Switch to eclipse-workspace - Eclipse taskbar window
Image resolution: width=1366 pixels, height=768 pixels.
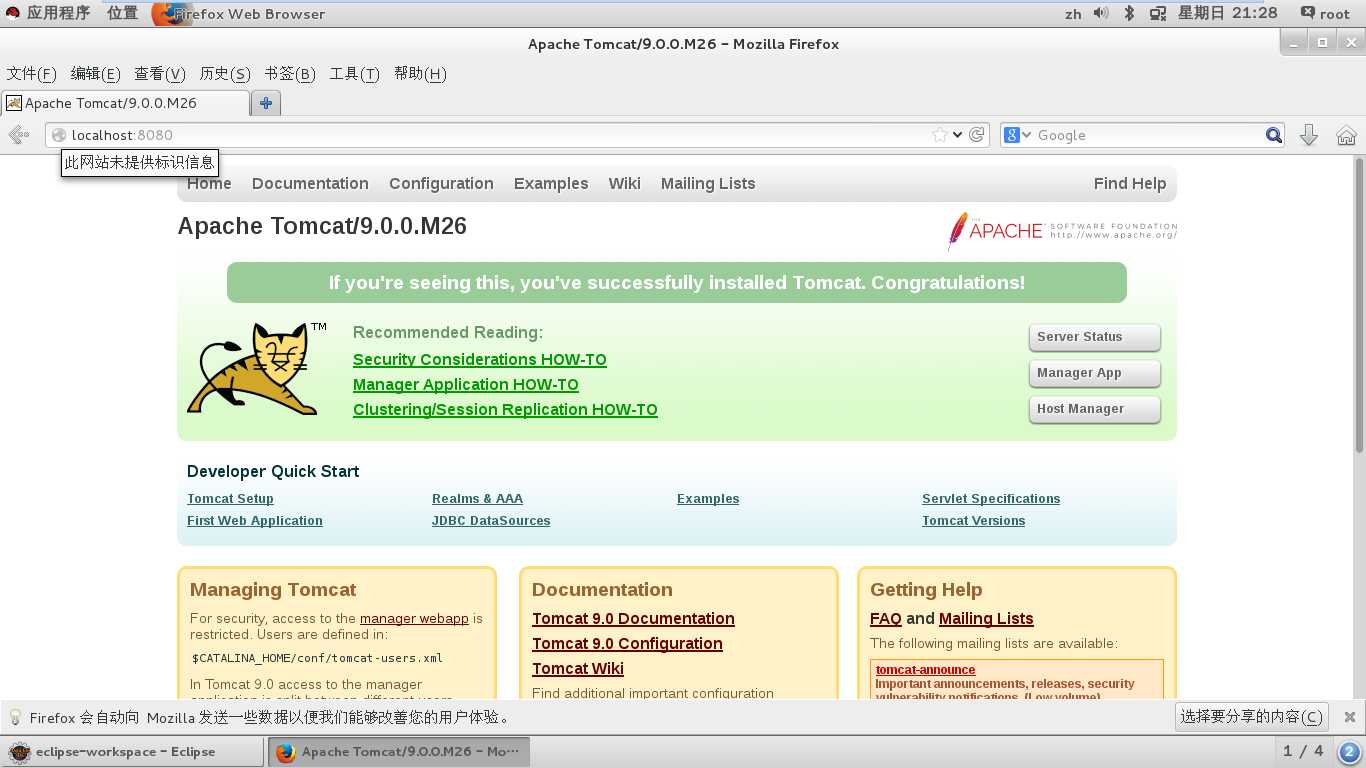(131, 752)
